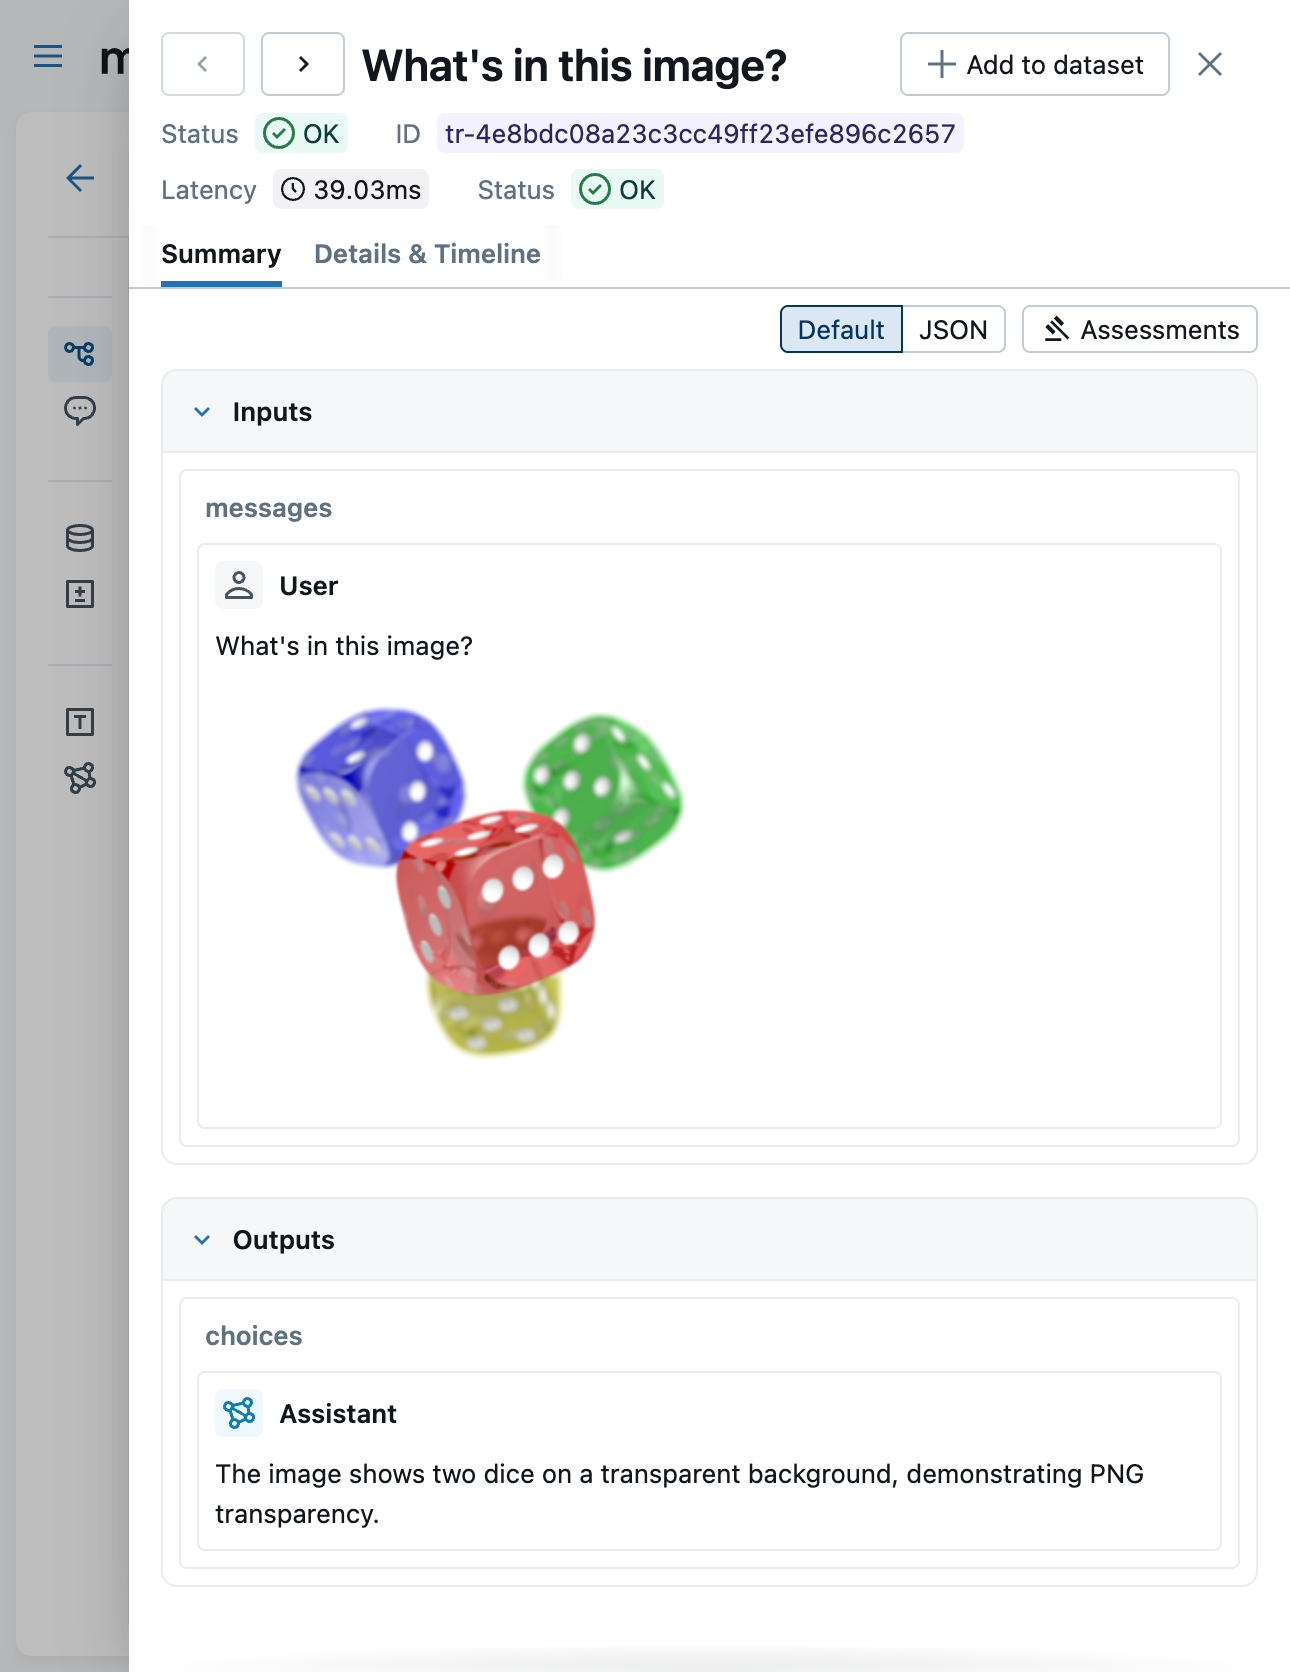
Task: Collapse the Outputs section
Action: (x=203, y=1240)
